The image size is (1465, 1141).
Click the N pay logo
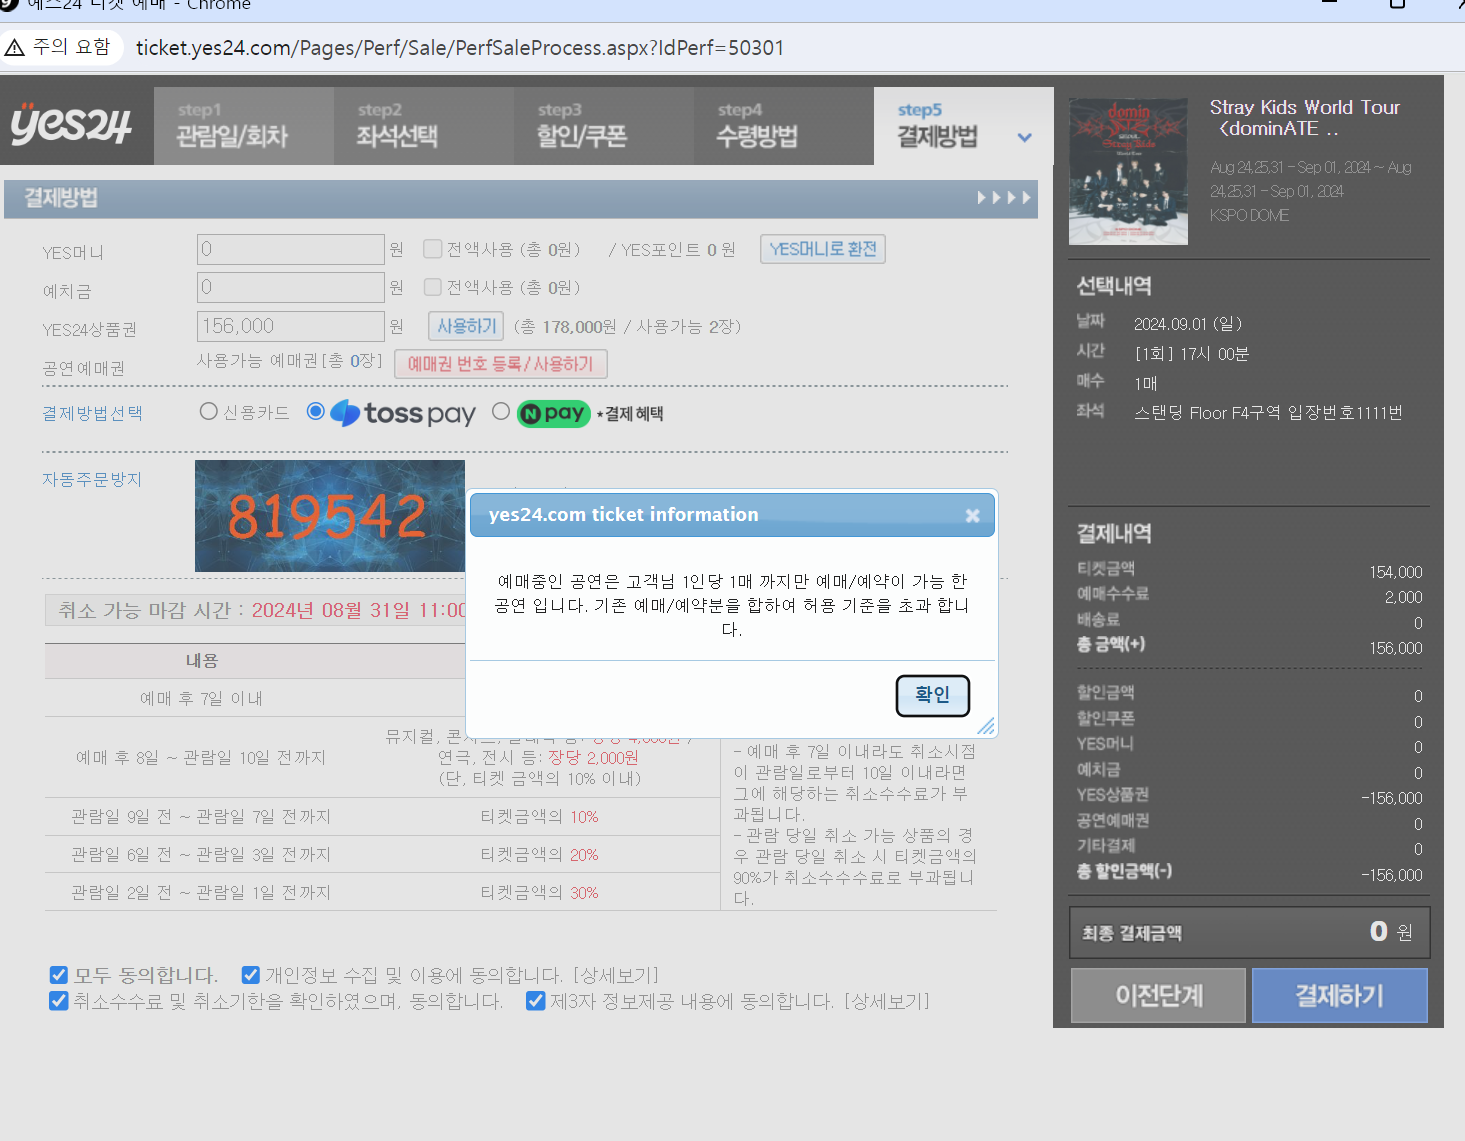553,413
